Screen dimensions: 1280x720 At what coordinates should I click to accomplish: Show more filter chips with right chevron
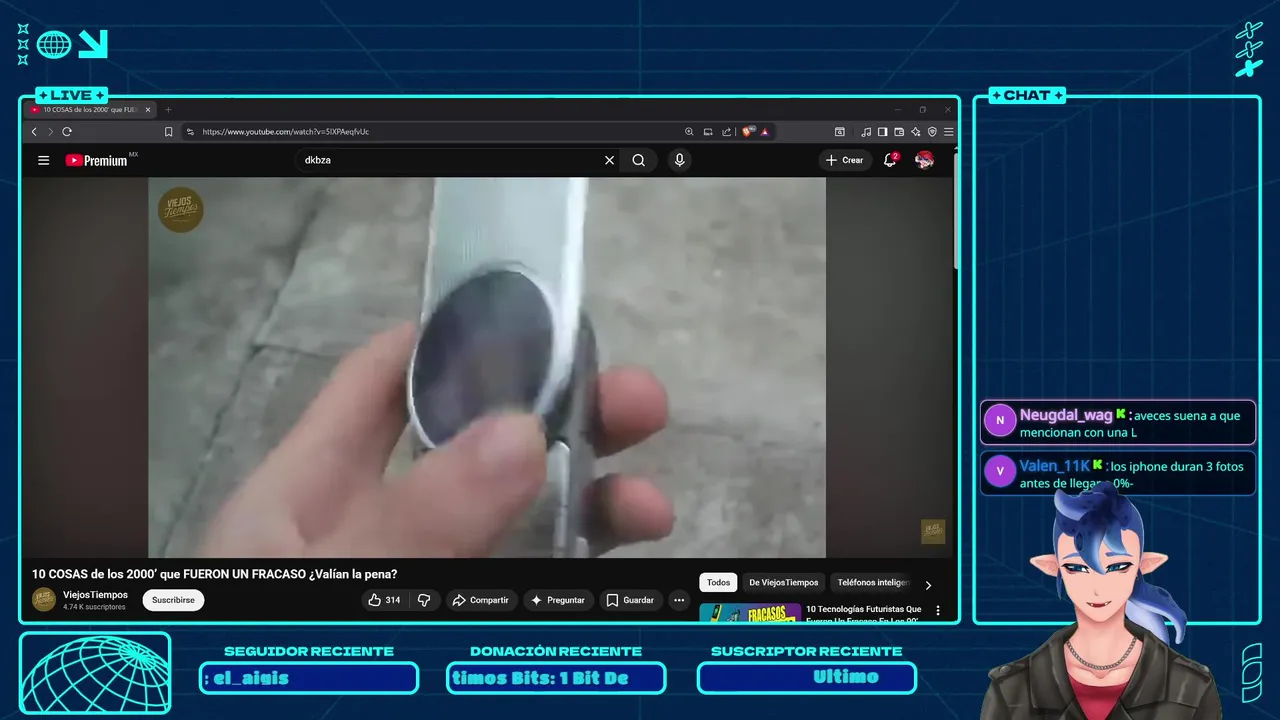(x=928, y=585)
